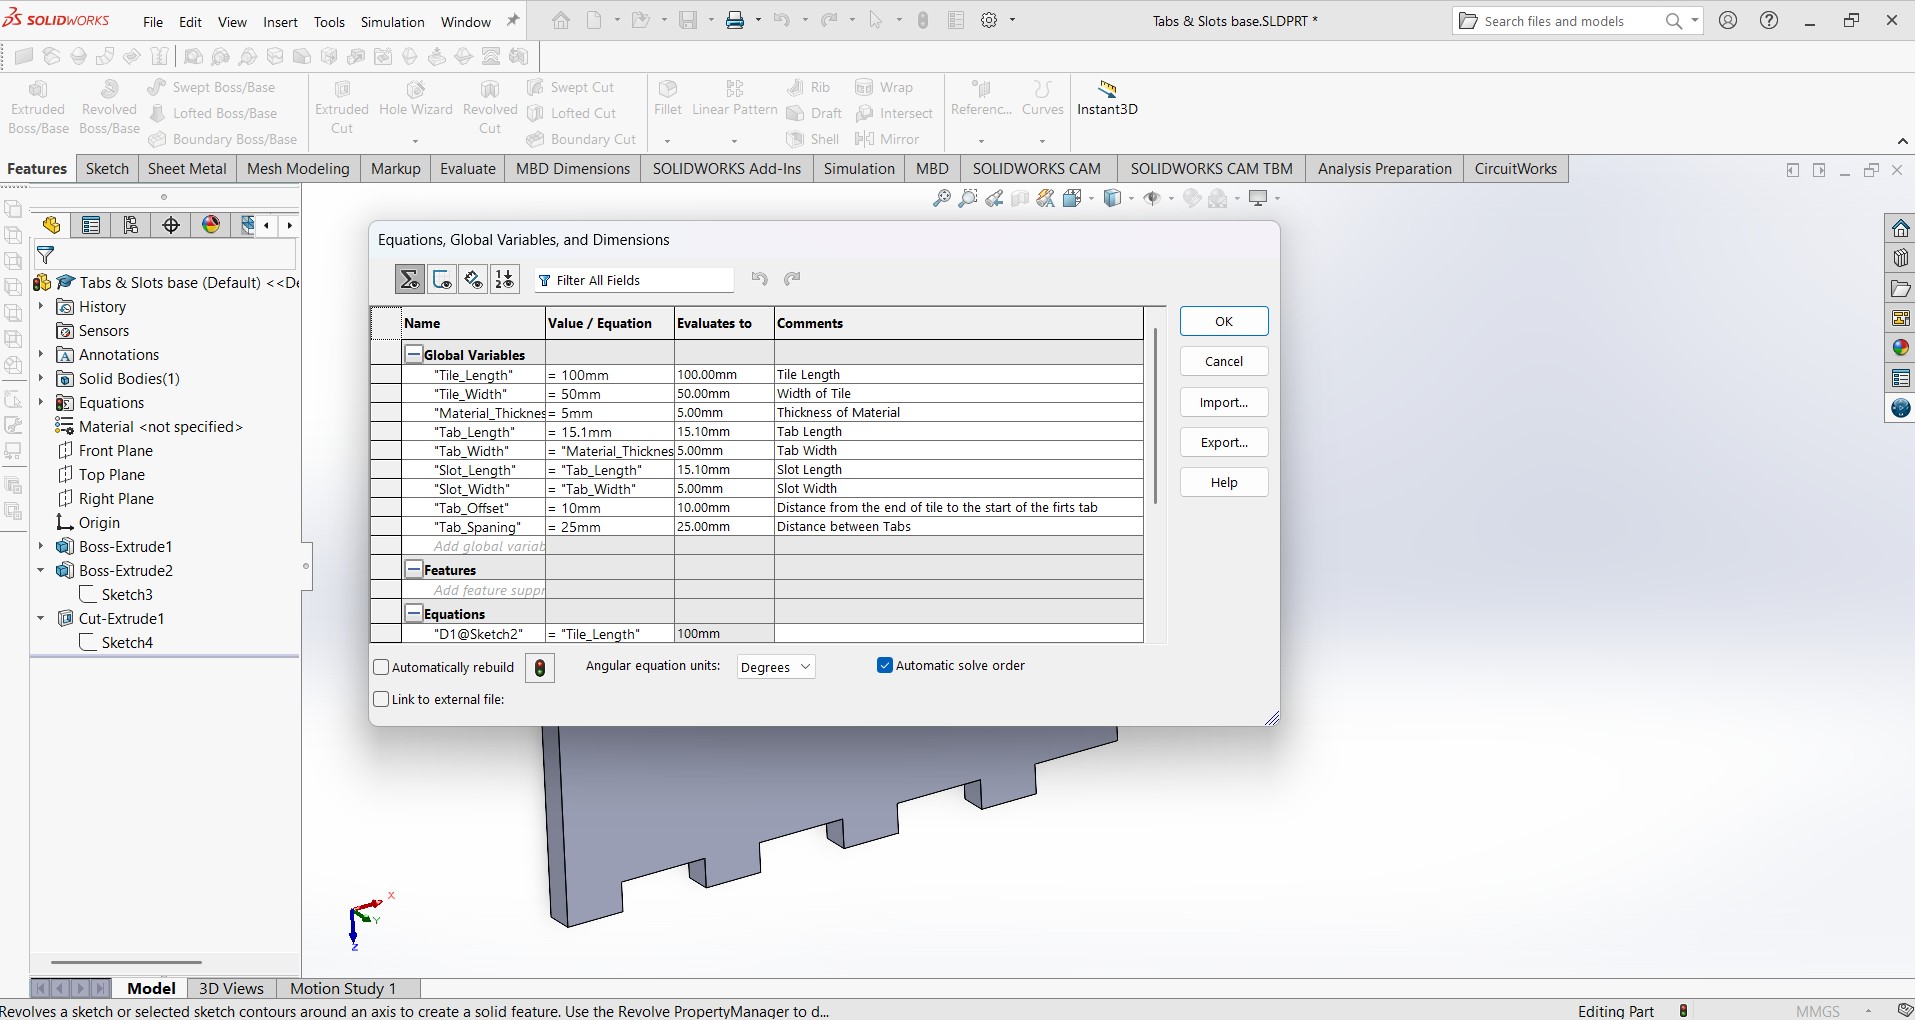Image resolution: width=1915 pixels, height=1020 pixels.
Task: Switch to the Sheet Metal tab
Action: click(x=187, y=168)
